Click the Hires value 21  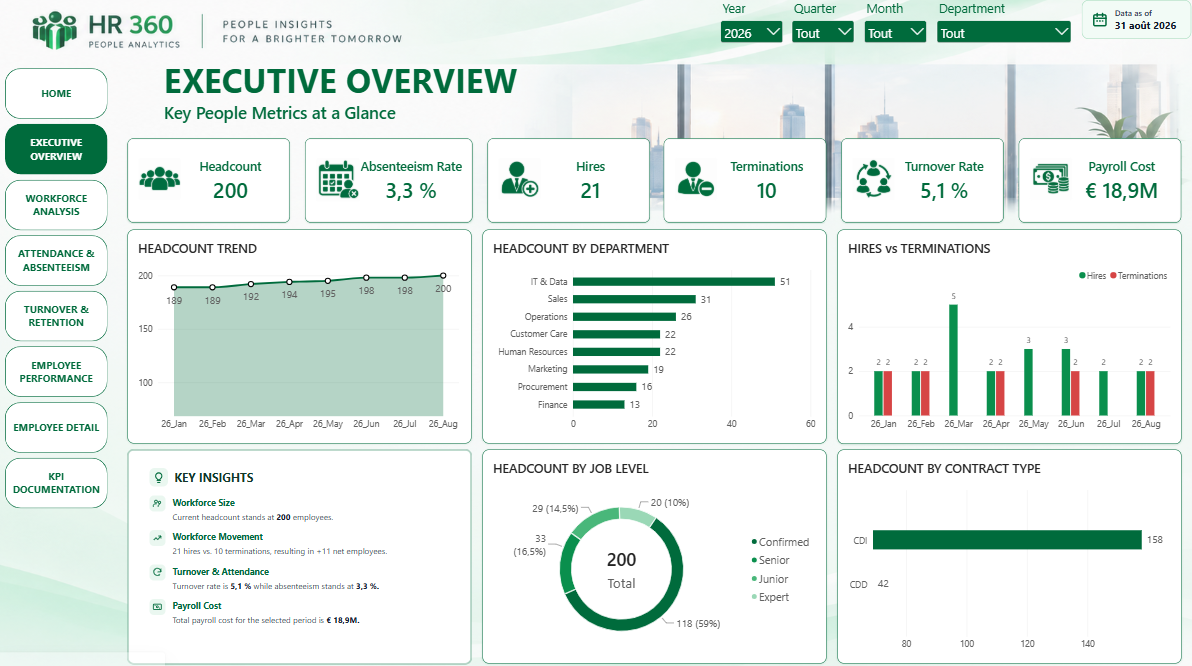[590, 191]
